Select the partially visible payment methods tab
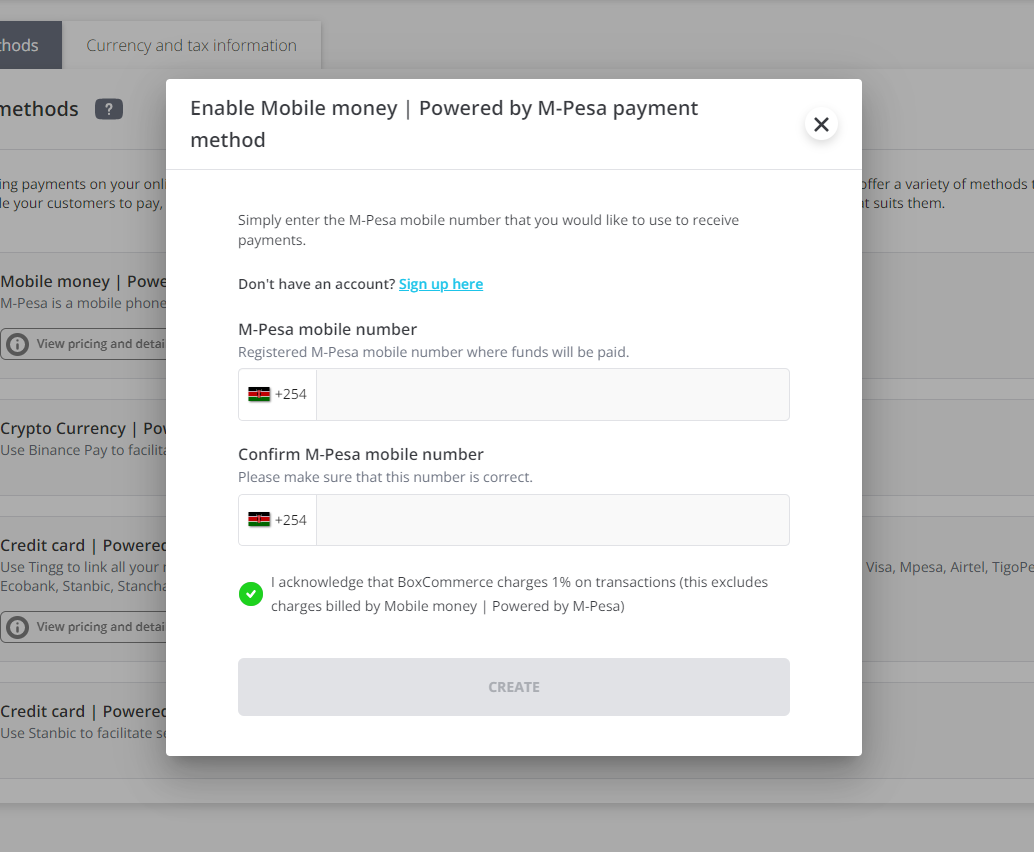The width and height of the screenshot is (1034, 852). coord(24,46)
